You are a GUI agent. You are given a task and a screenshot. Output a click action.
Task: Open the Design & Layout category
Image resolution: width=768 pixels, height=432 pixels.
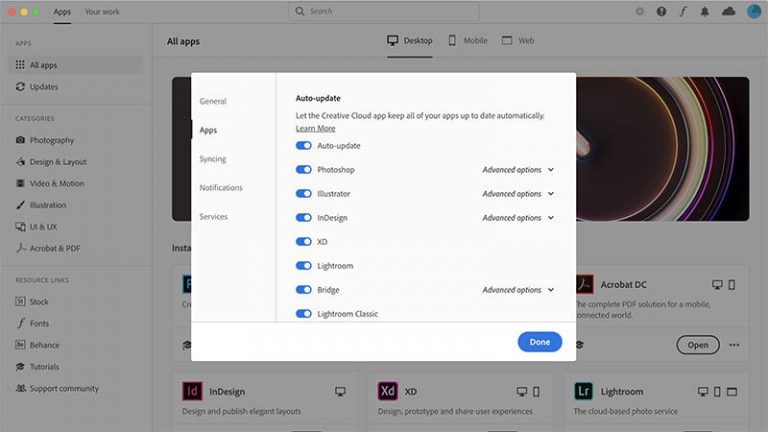[51, 162]
